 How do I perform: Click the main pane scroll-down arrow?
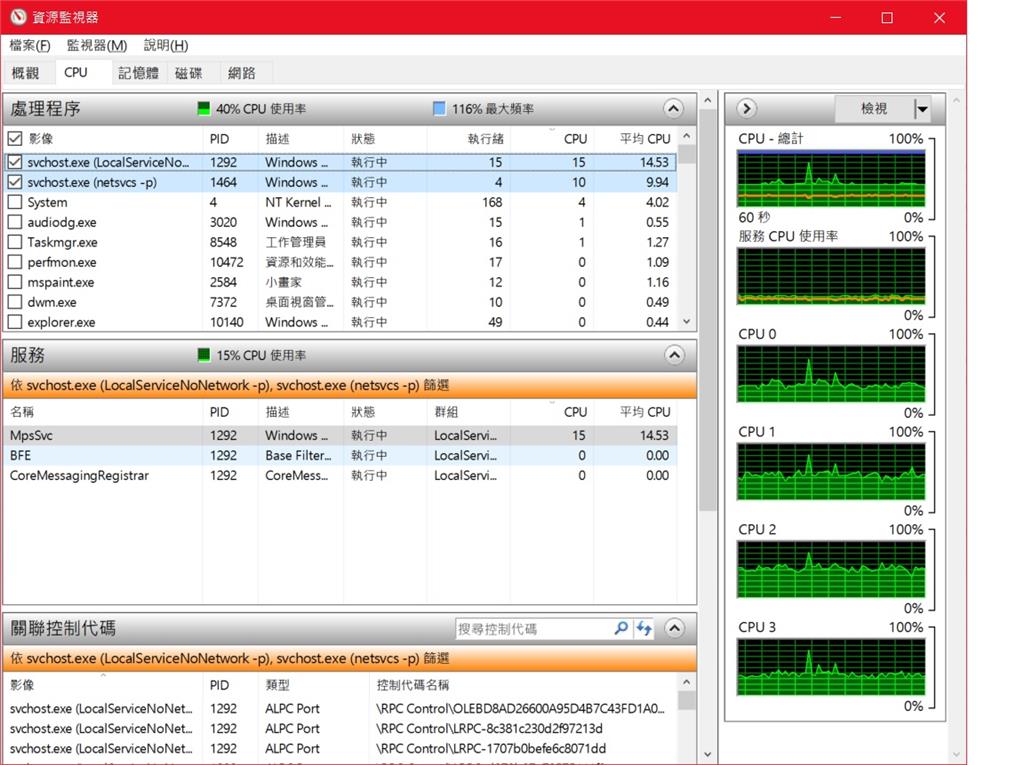708,755
